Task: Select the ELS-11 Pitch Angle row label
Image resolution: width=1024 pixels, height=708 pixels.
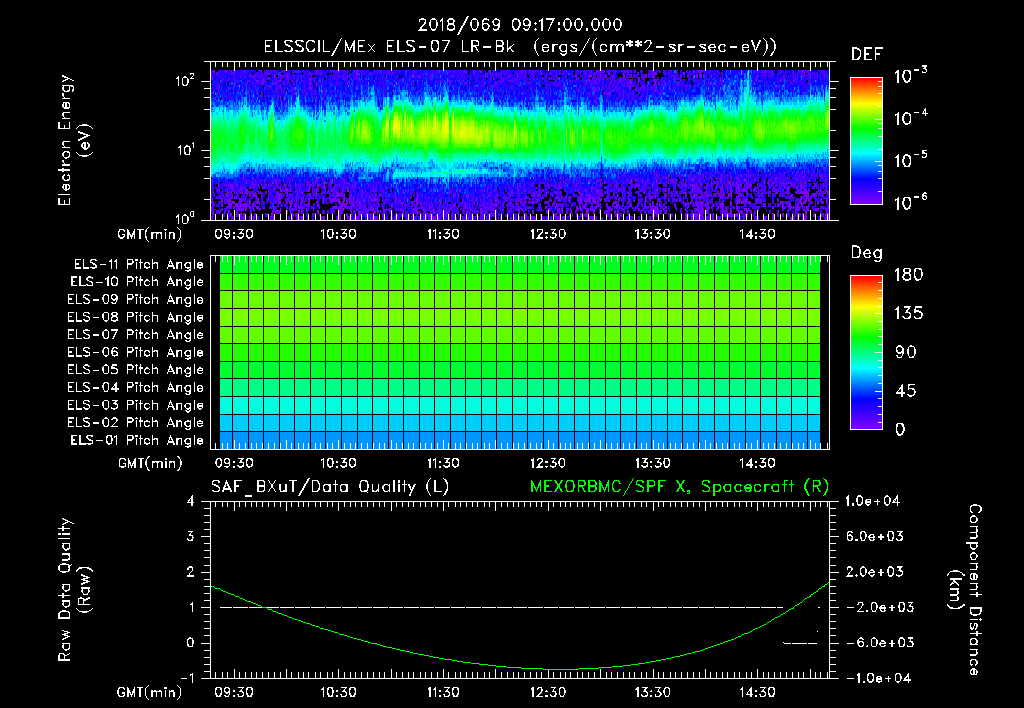Action: pyautogui.click(x=138, y=265)
